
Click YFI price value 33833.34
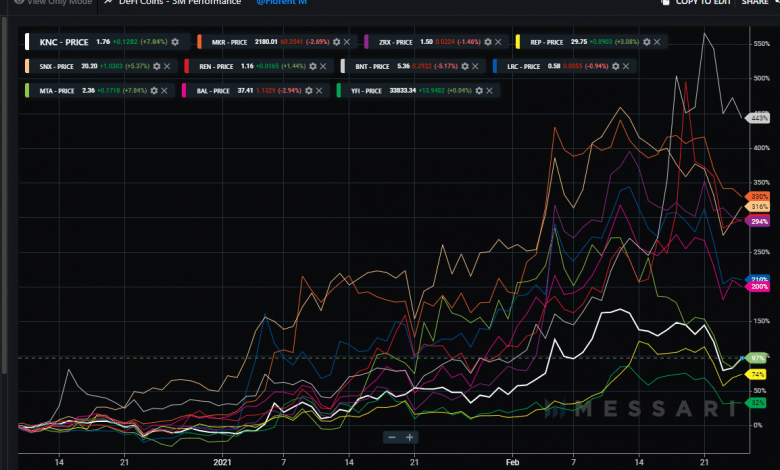[x=402, y=91]
